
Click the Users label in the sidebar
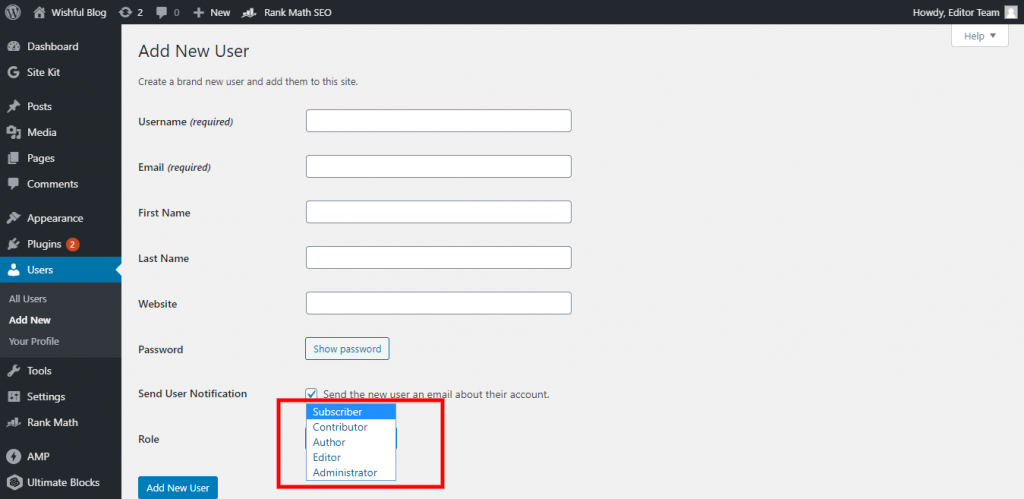click(x=40, y=270)
